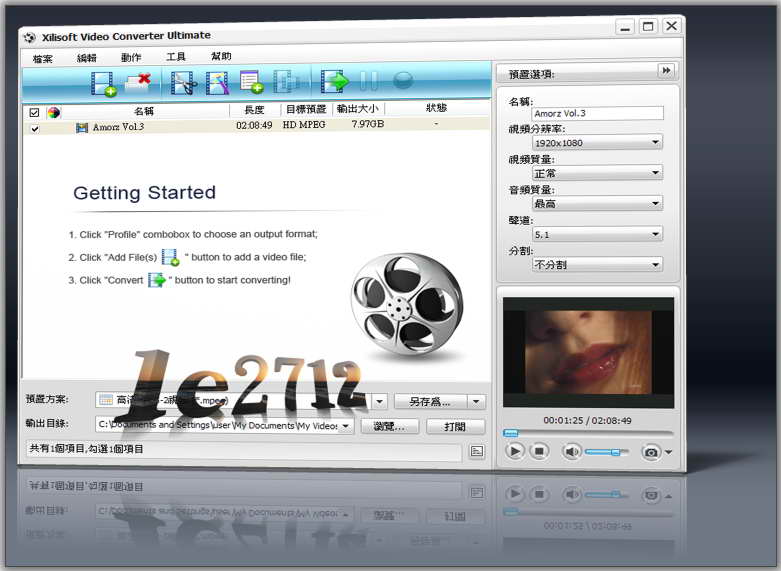
Task: Click the 另存為... button
Action: pos(431,401)
